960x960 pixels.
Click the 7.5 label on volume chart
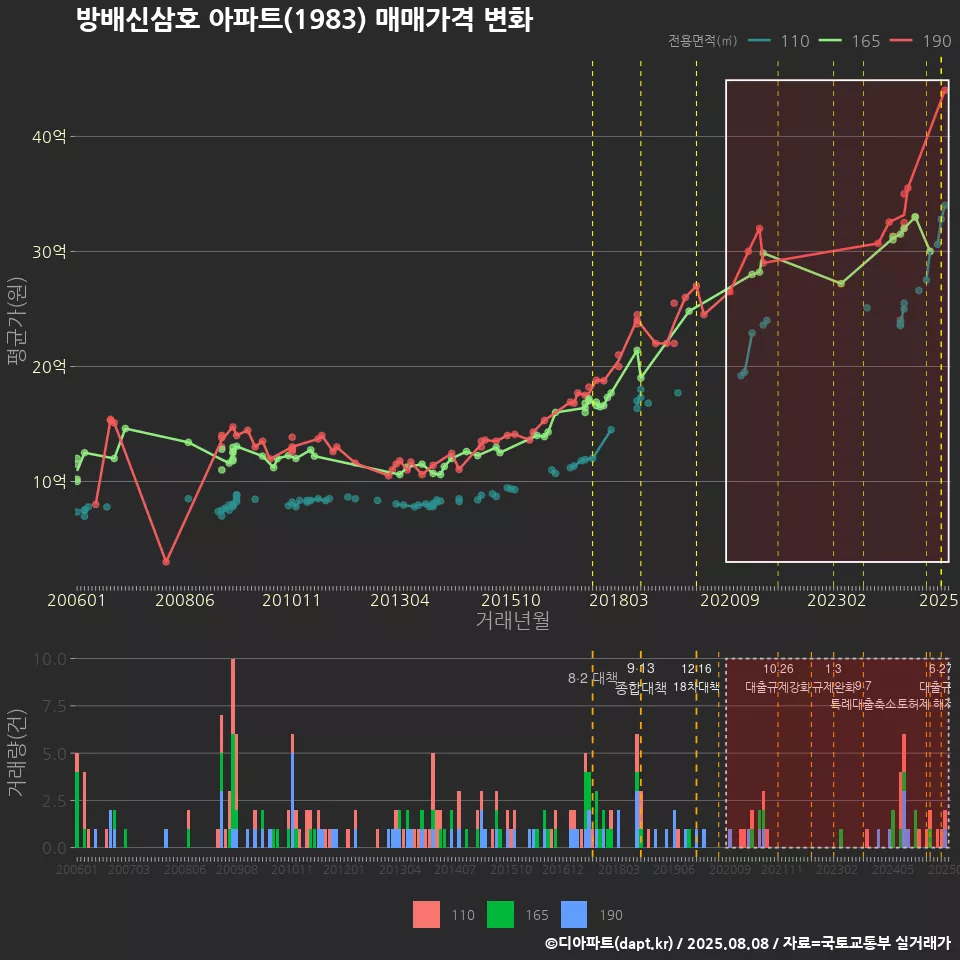coord(54,707)
